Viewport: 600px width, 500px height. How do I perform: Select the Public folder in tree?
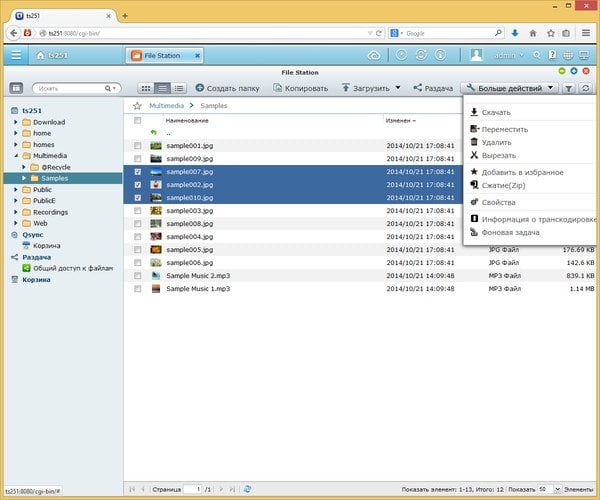click(x=42, y=190)
